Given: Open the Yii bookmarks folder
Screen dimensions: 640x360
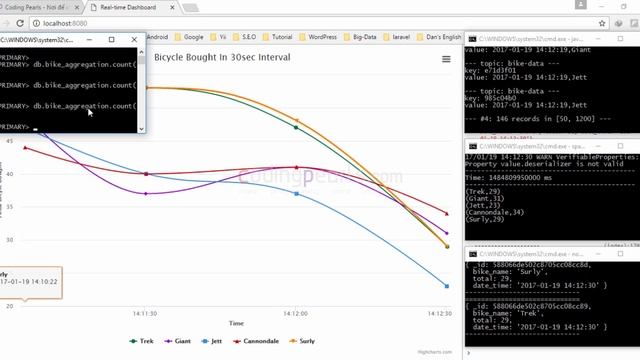Looking at the screenshot, I should (218, 37).
